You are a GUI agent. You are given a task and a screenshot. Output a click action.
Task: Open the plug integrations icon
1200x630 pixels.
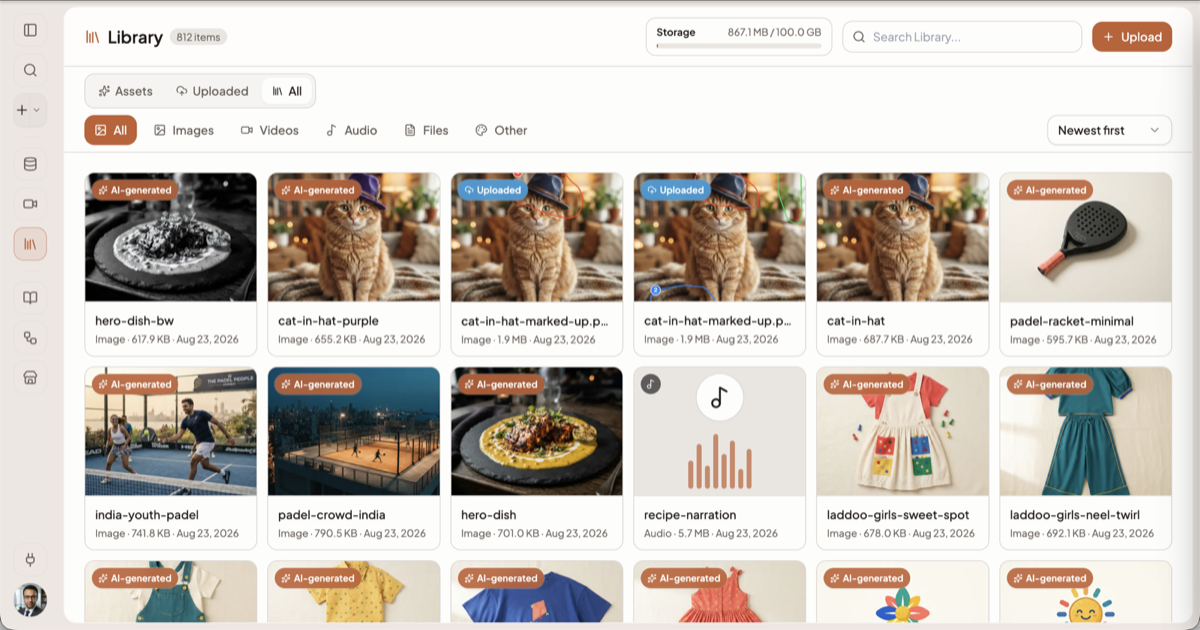[30, 559]
